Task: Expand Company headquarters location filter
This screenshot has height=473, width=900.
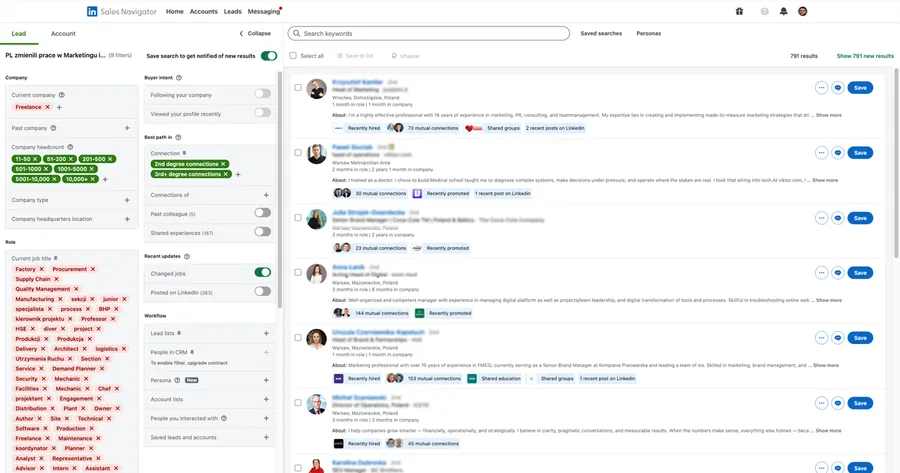Action: [127, 219]
